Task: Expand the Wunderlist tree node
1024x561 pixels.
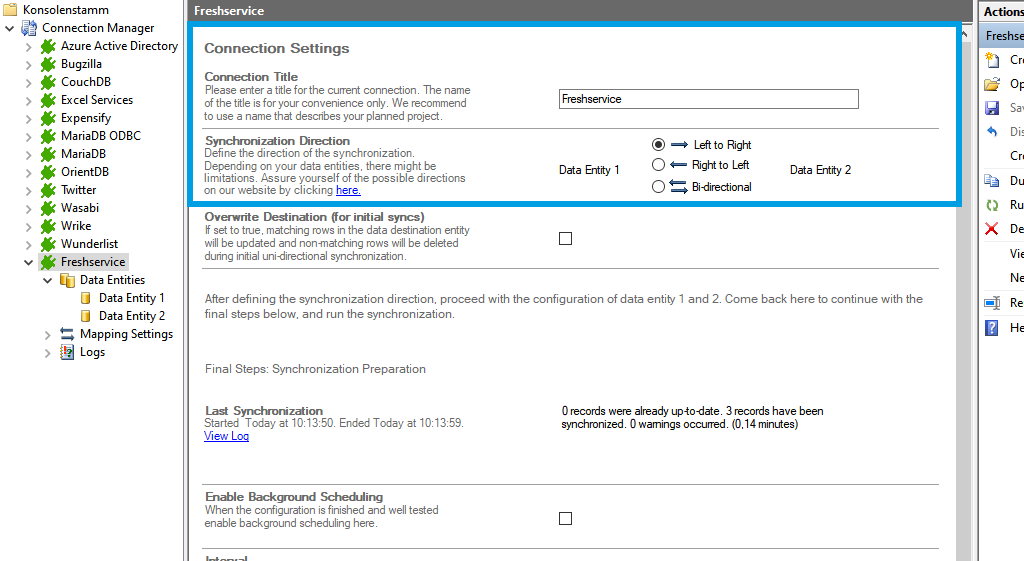Action: pyautogui.click(x=28, y=245)
